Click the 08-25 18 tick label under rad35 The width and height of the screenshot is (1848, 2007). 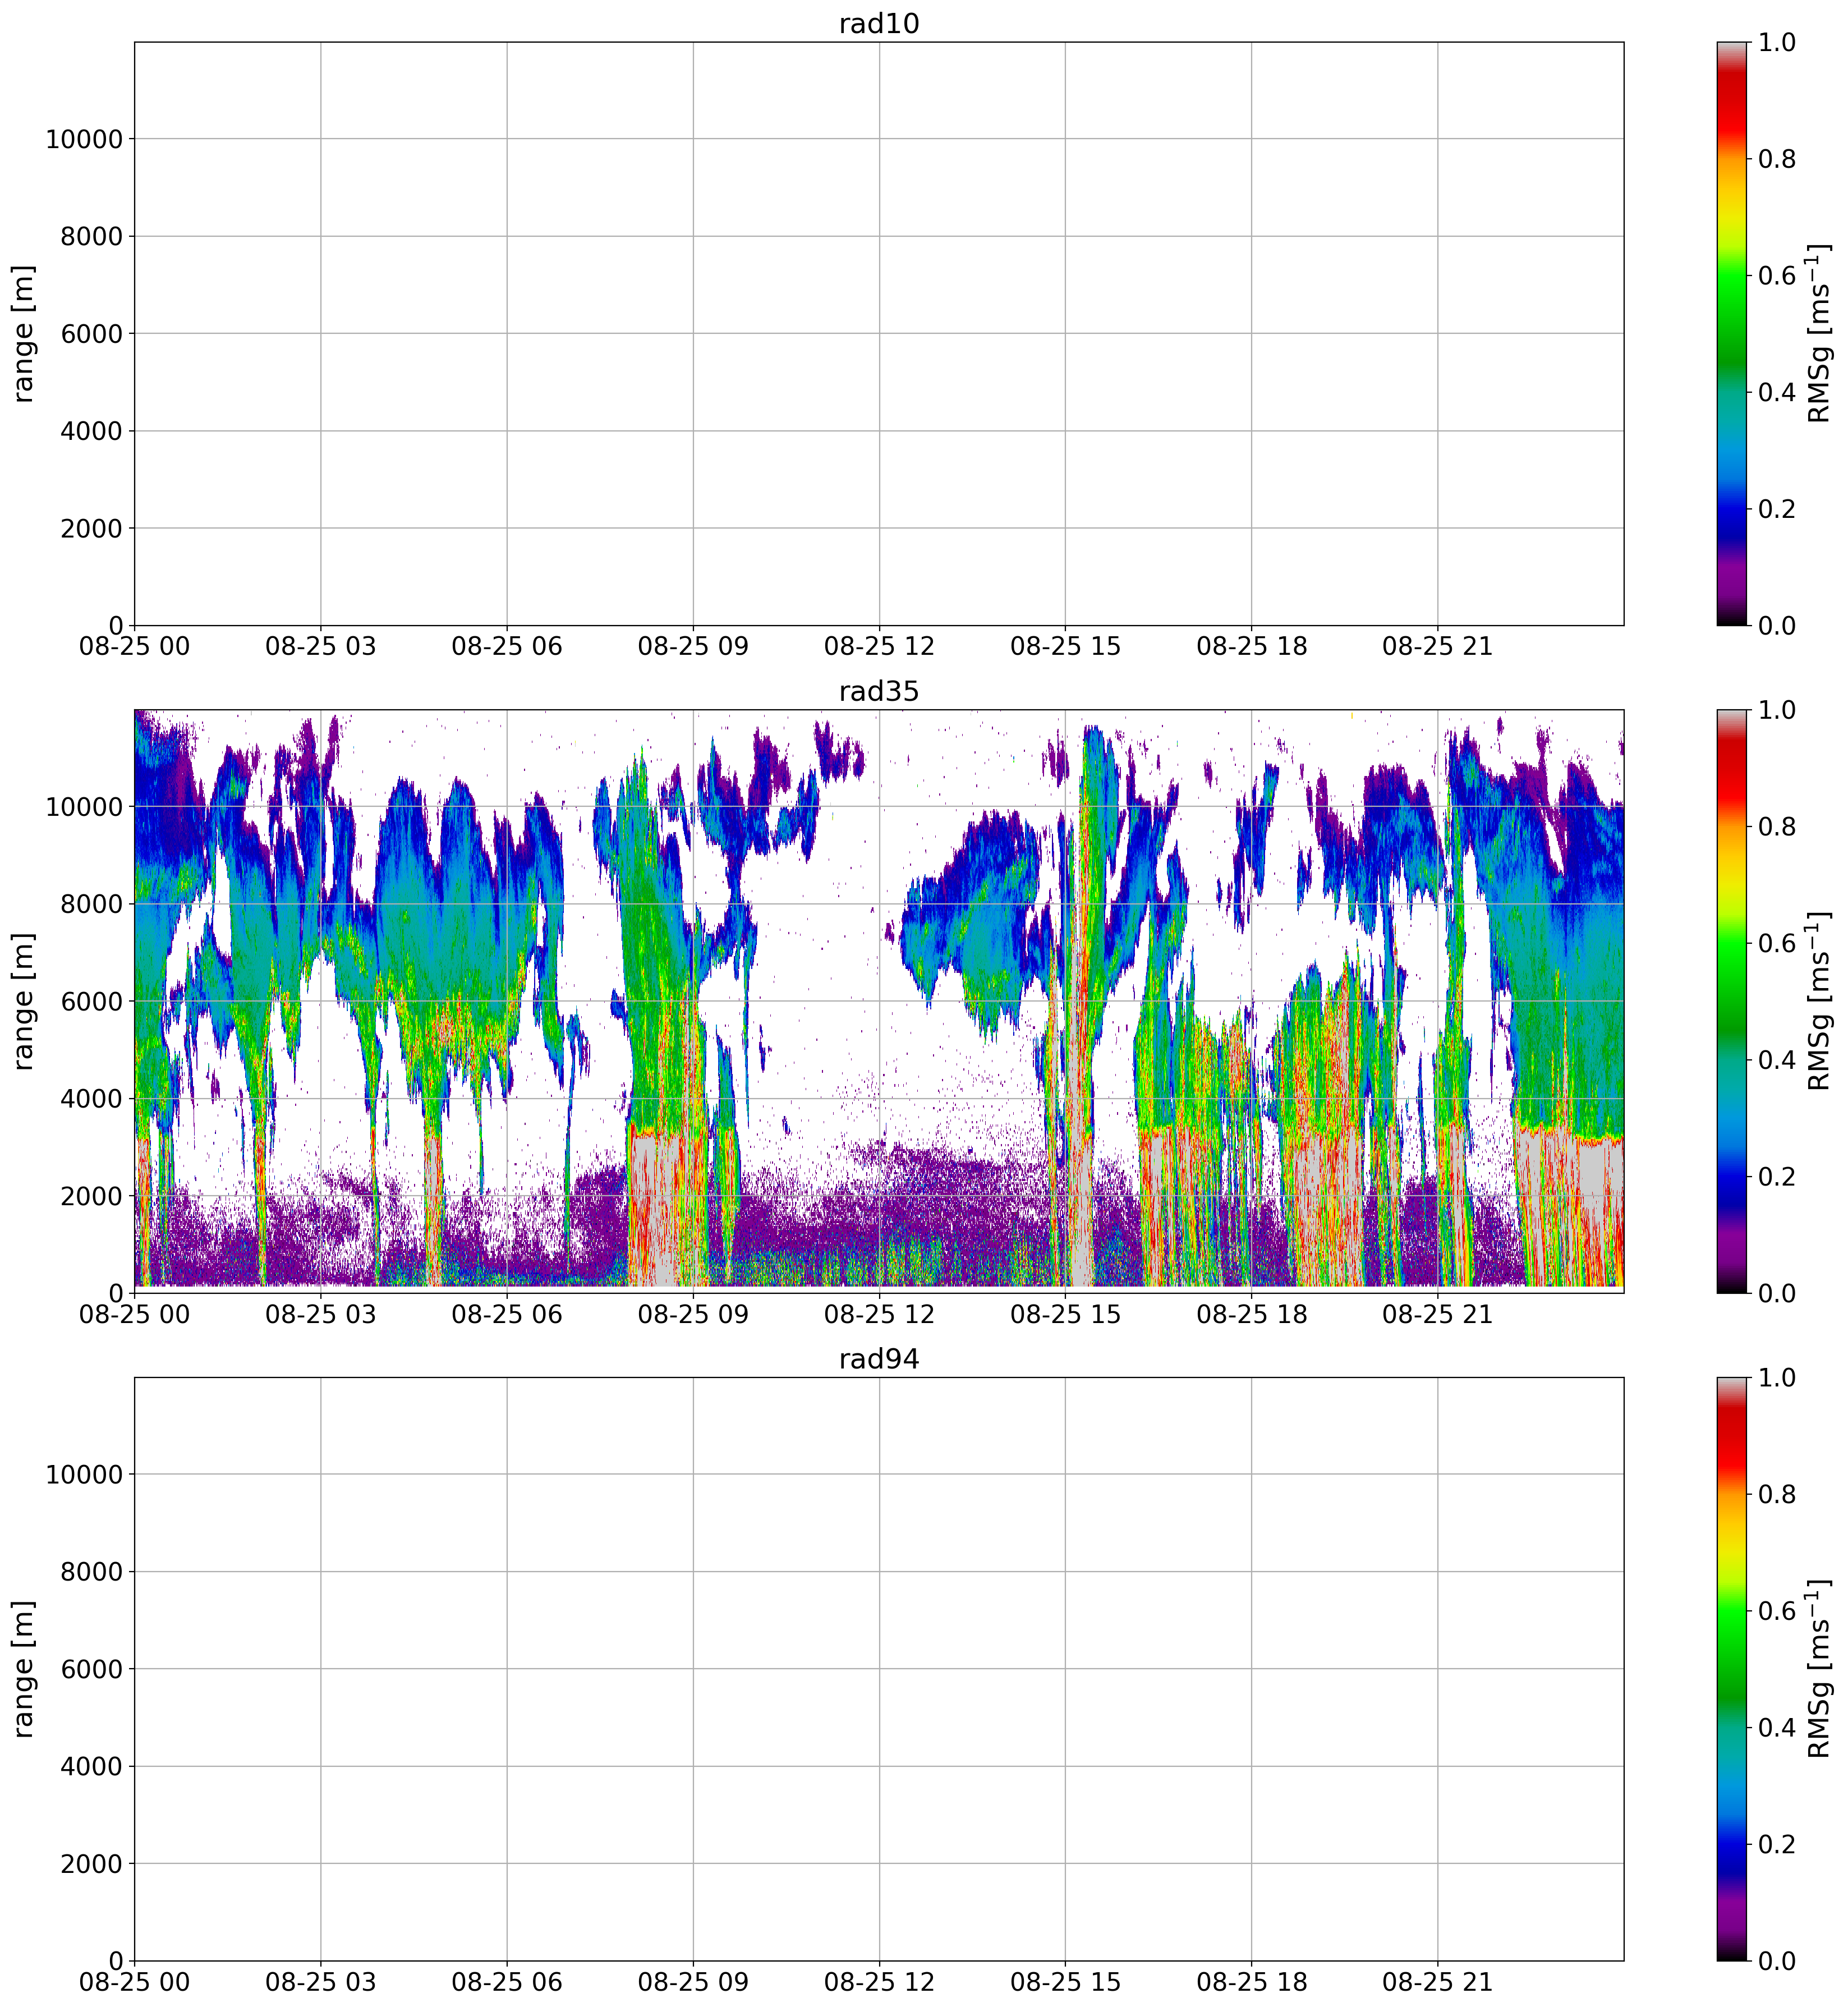tap(1251, 1314)
